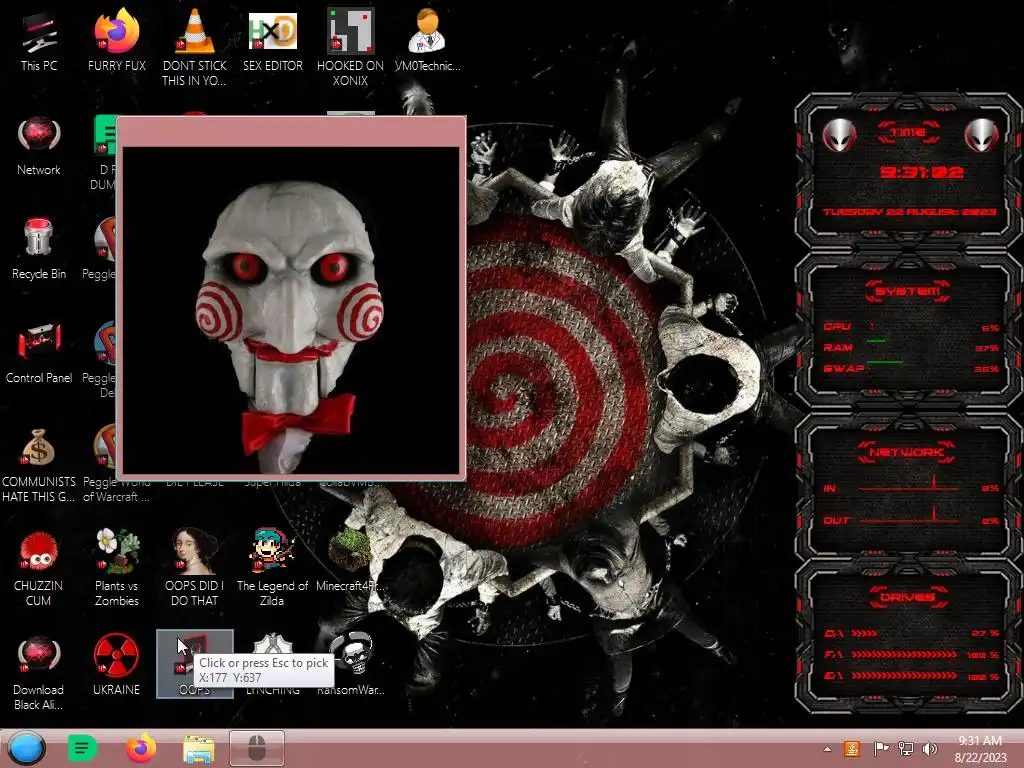Open Action Center flag icon
The image size is (1024, 768).
coord(880,749)
